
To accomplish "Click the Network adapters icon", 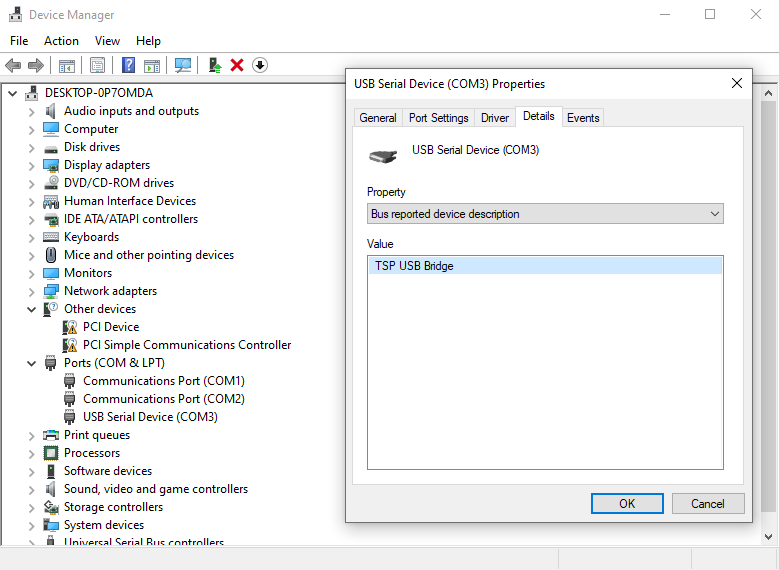I will click(51, 291).
